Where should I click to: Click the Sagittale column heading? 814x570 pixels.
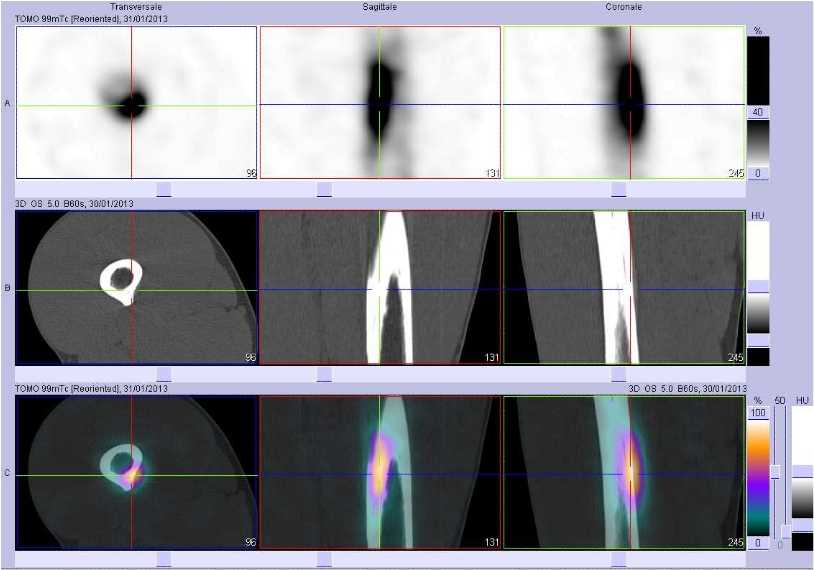pos(379,7)
